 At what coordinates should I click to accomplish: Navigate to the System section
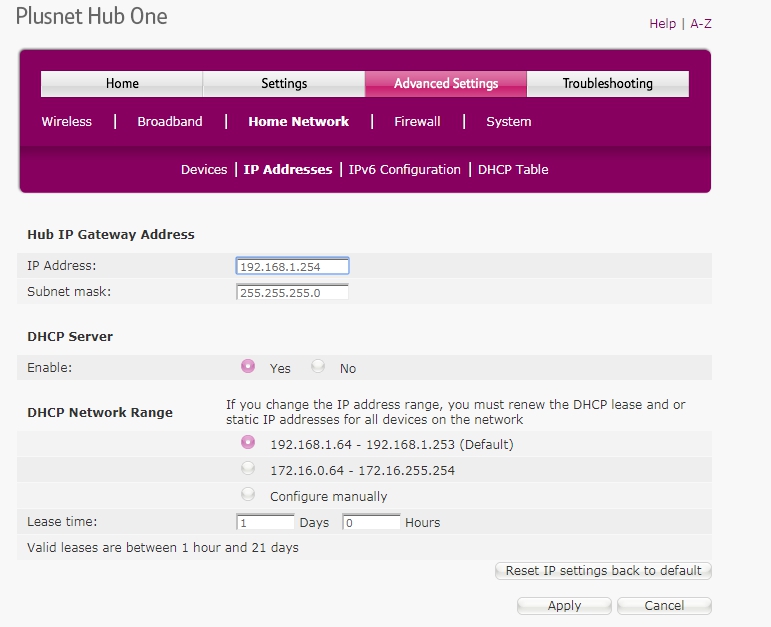click(x=508, y=122)
